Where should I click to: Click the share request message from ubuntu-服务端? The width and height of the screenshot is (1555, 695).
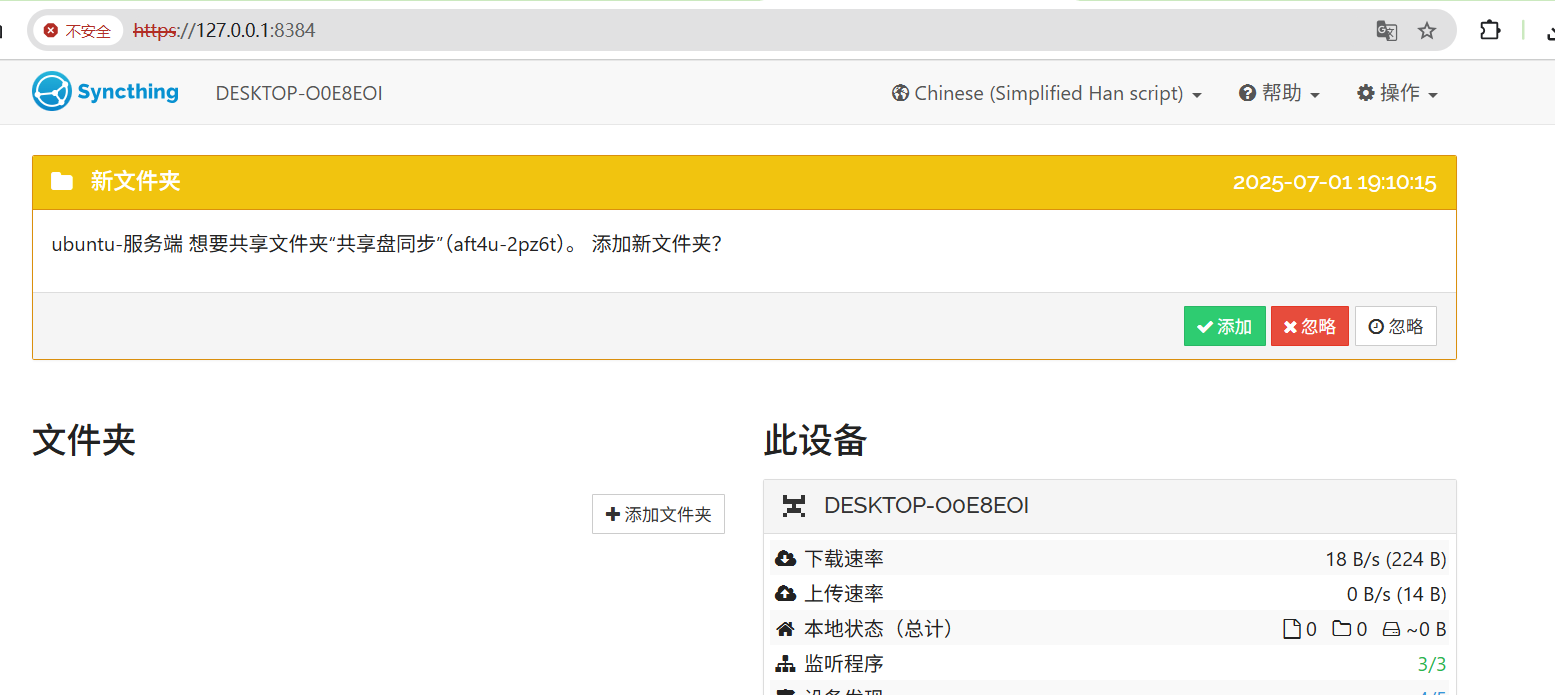tap(386, 244)
